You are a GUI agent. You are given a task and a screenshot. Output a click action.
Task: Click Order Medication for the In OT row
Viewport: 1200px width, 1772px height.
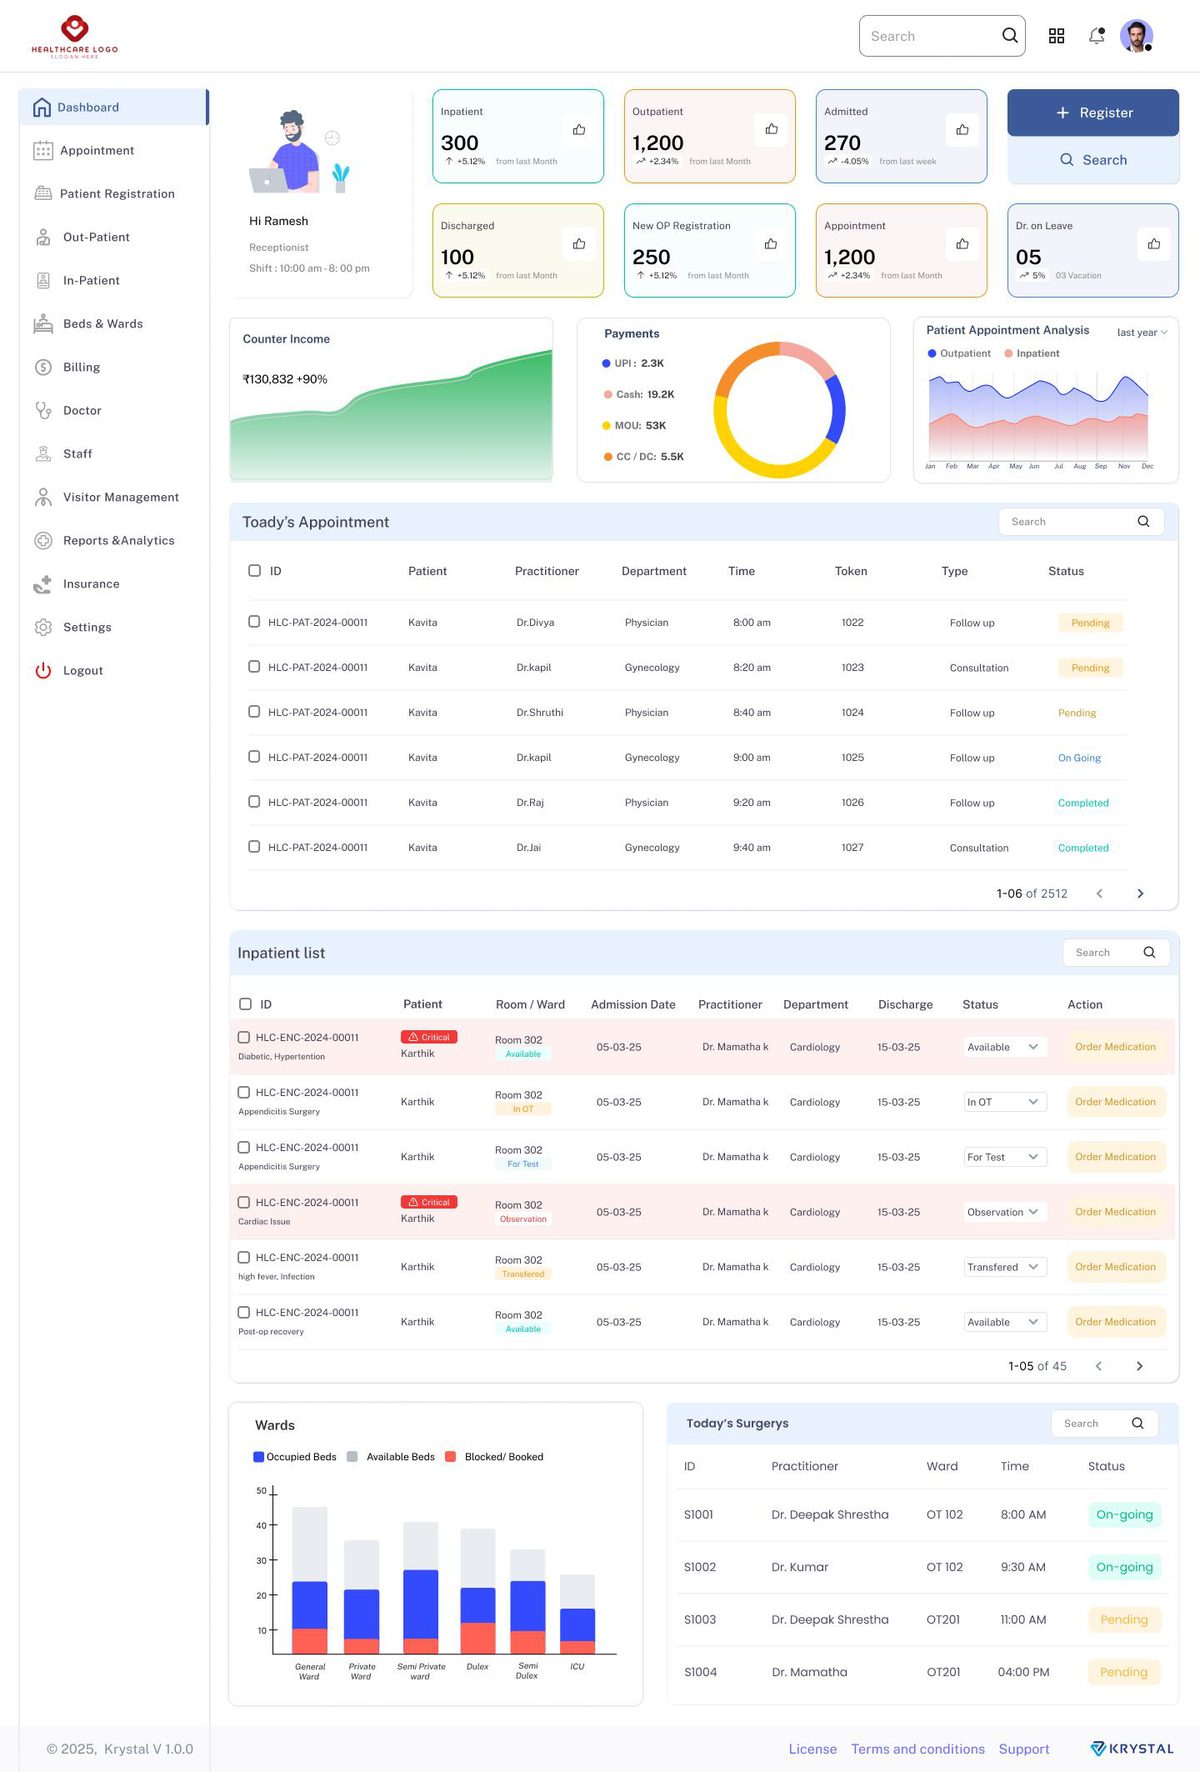[1115, 1102]
